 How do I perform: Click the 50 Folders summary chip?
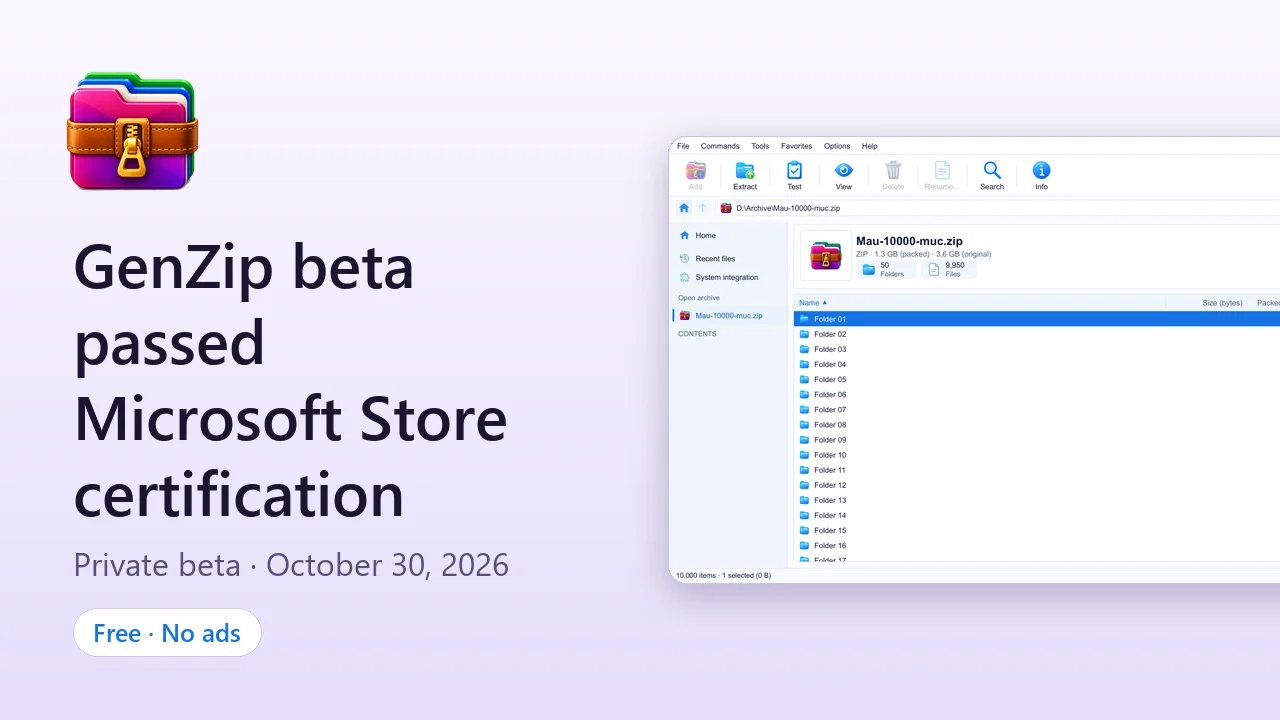[886, 269]
